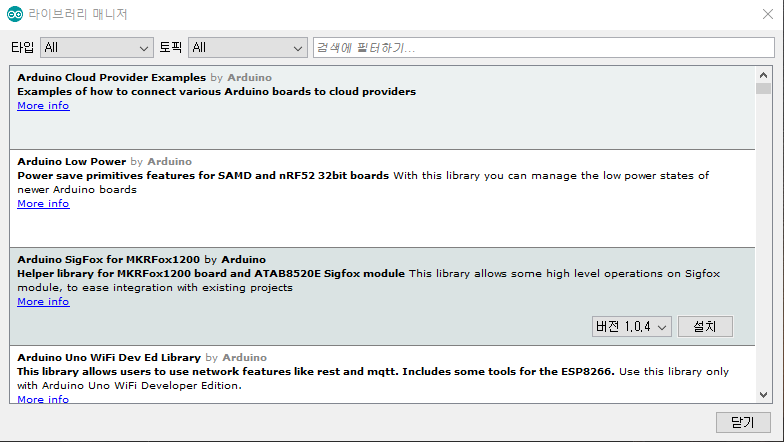
Task: Open More info for Arduino Low Power
Action: point(43,204)
